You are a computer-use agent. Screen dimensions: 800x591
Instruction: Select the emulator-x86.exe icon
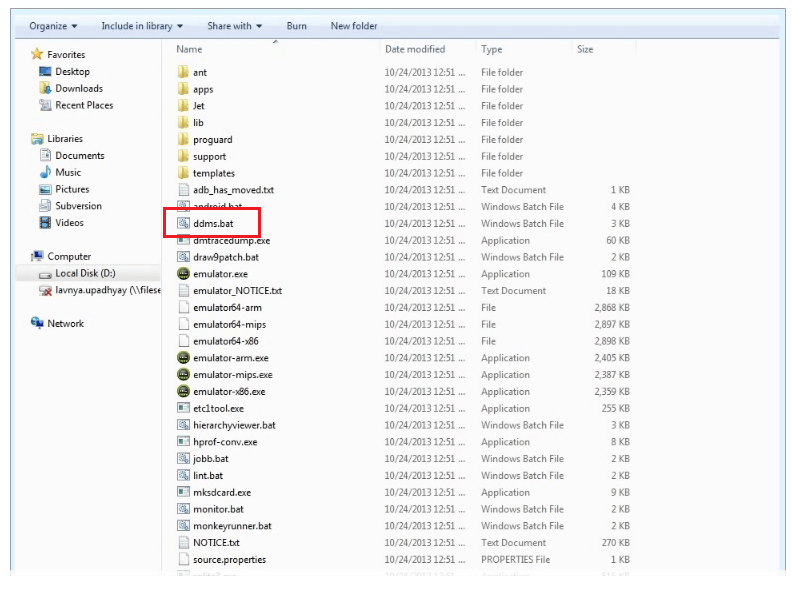click(183, 391)
